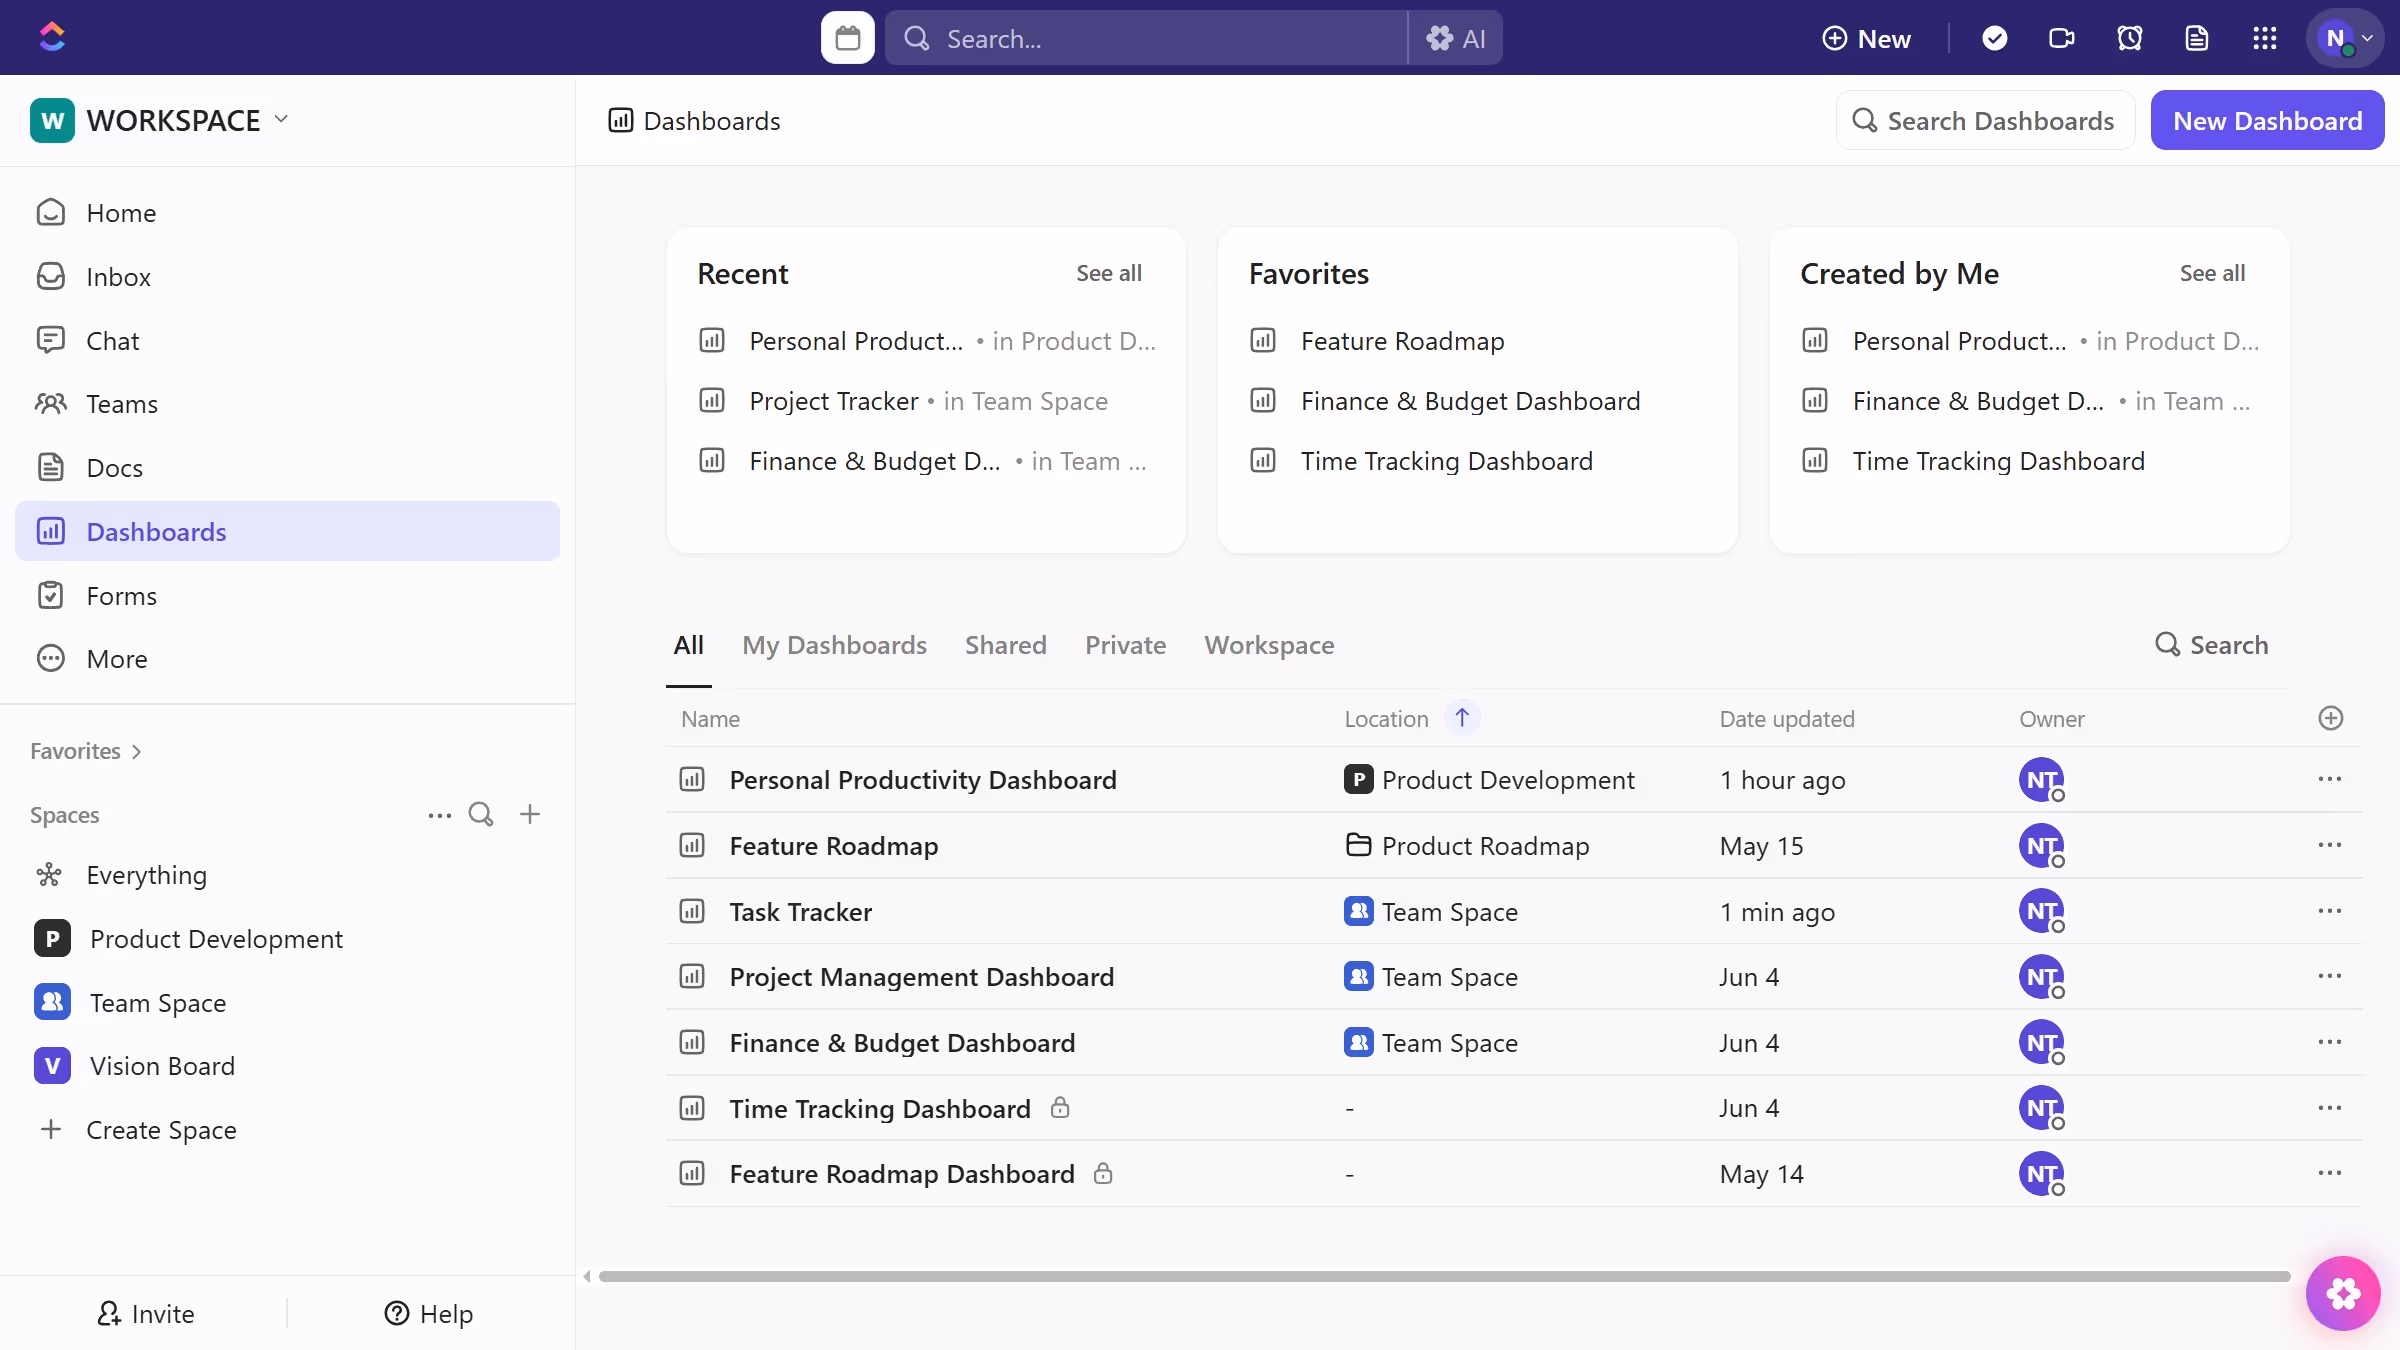Open the apps grid menu icon
The image size is (2400, 1350).
click(x=2264, y=38)
